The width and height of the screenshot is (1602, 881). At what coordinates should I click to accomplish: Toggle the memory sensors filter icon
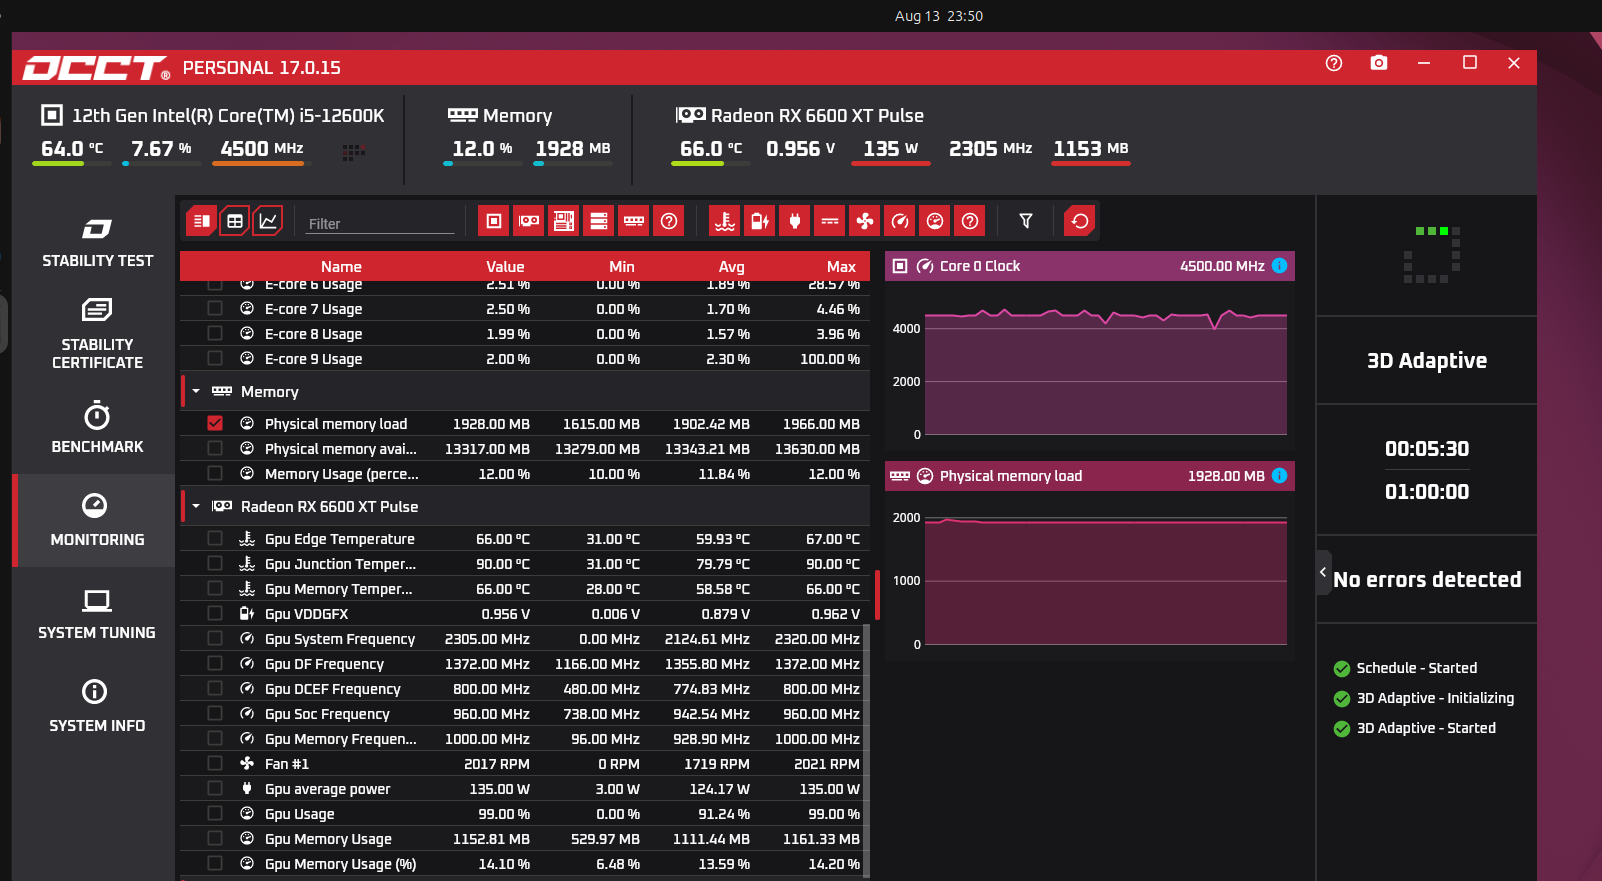634,221
